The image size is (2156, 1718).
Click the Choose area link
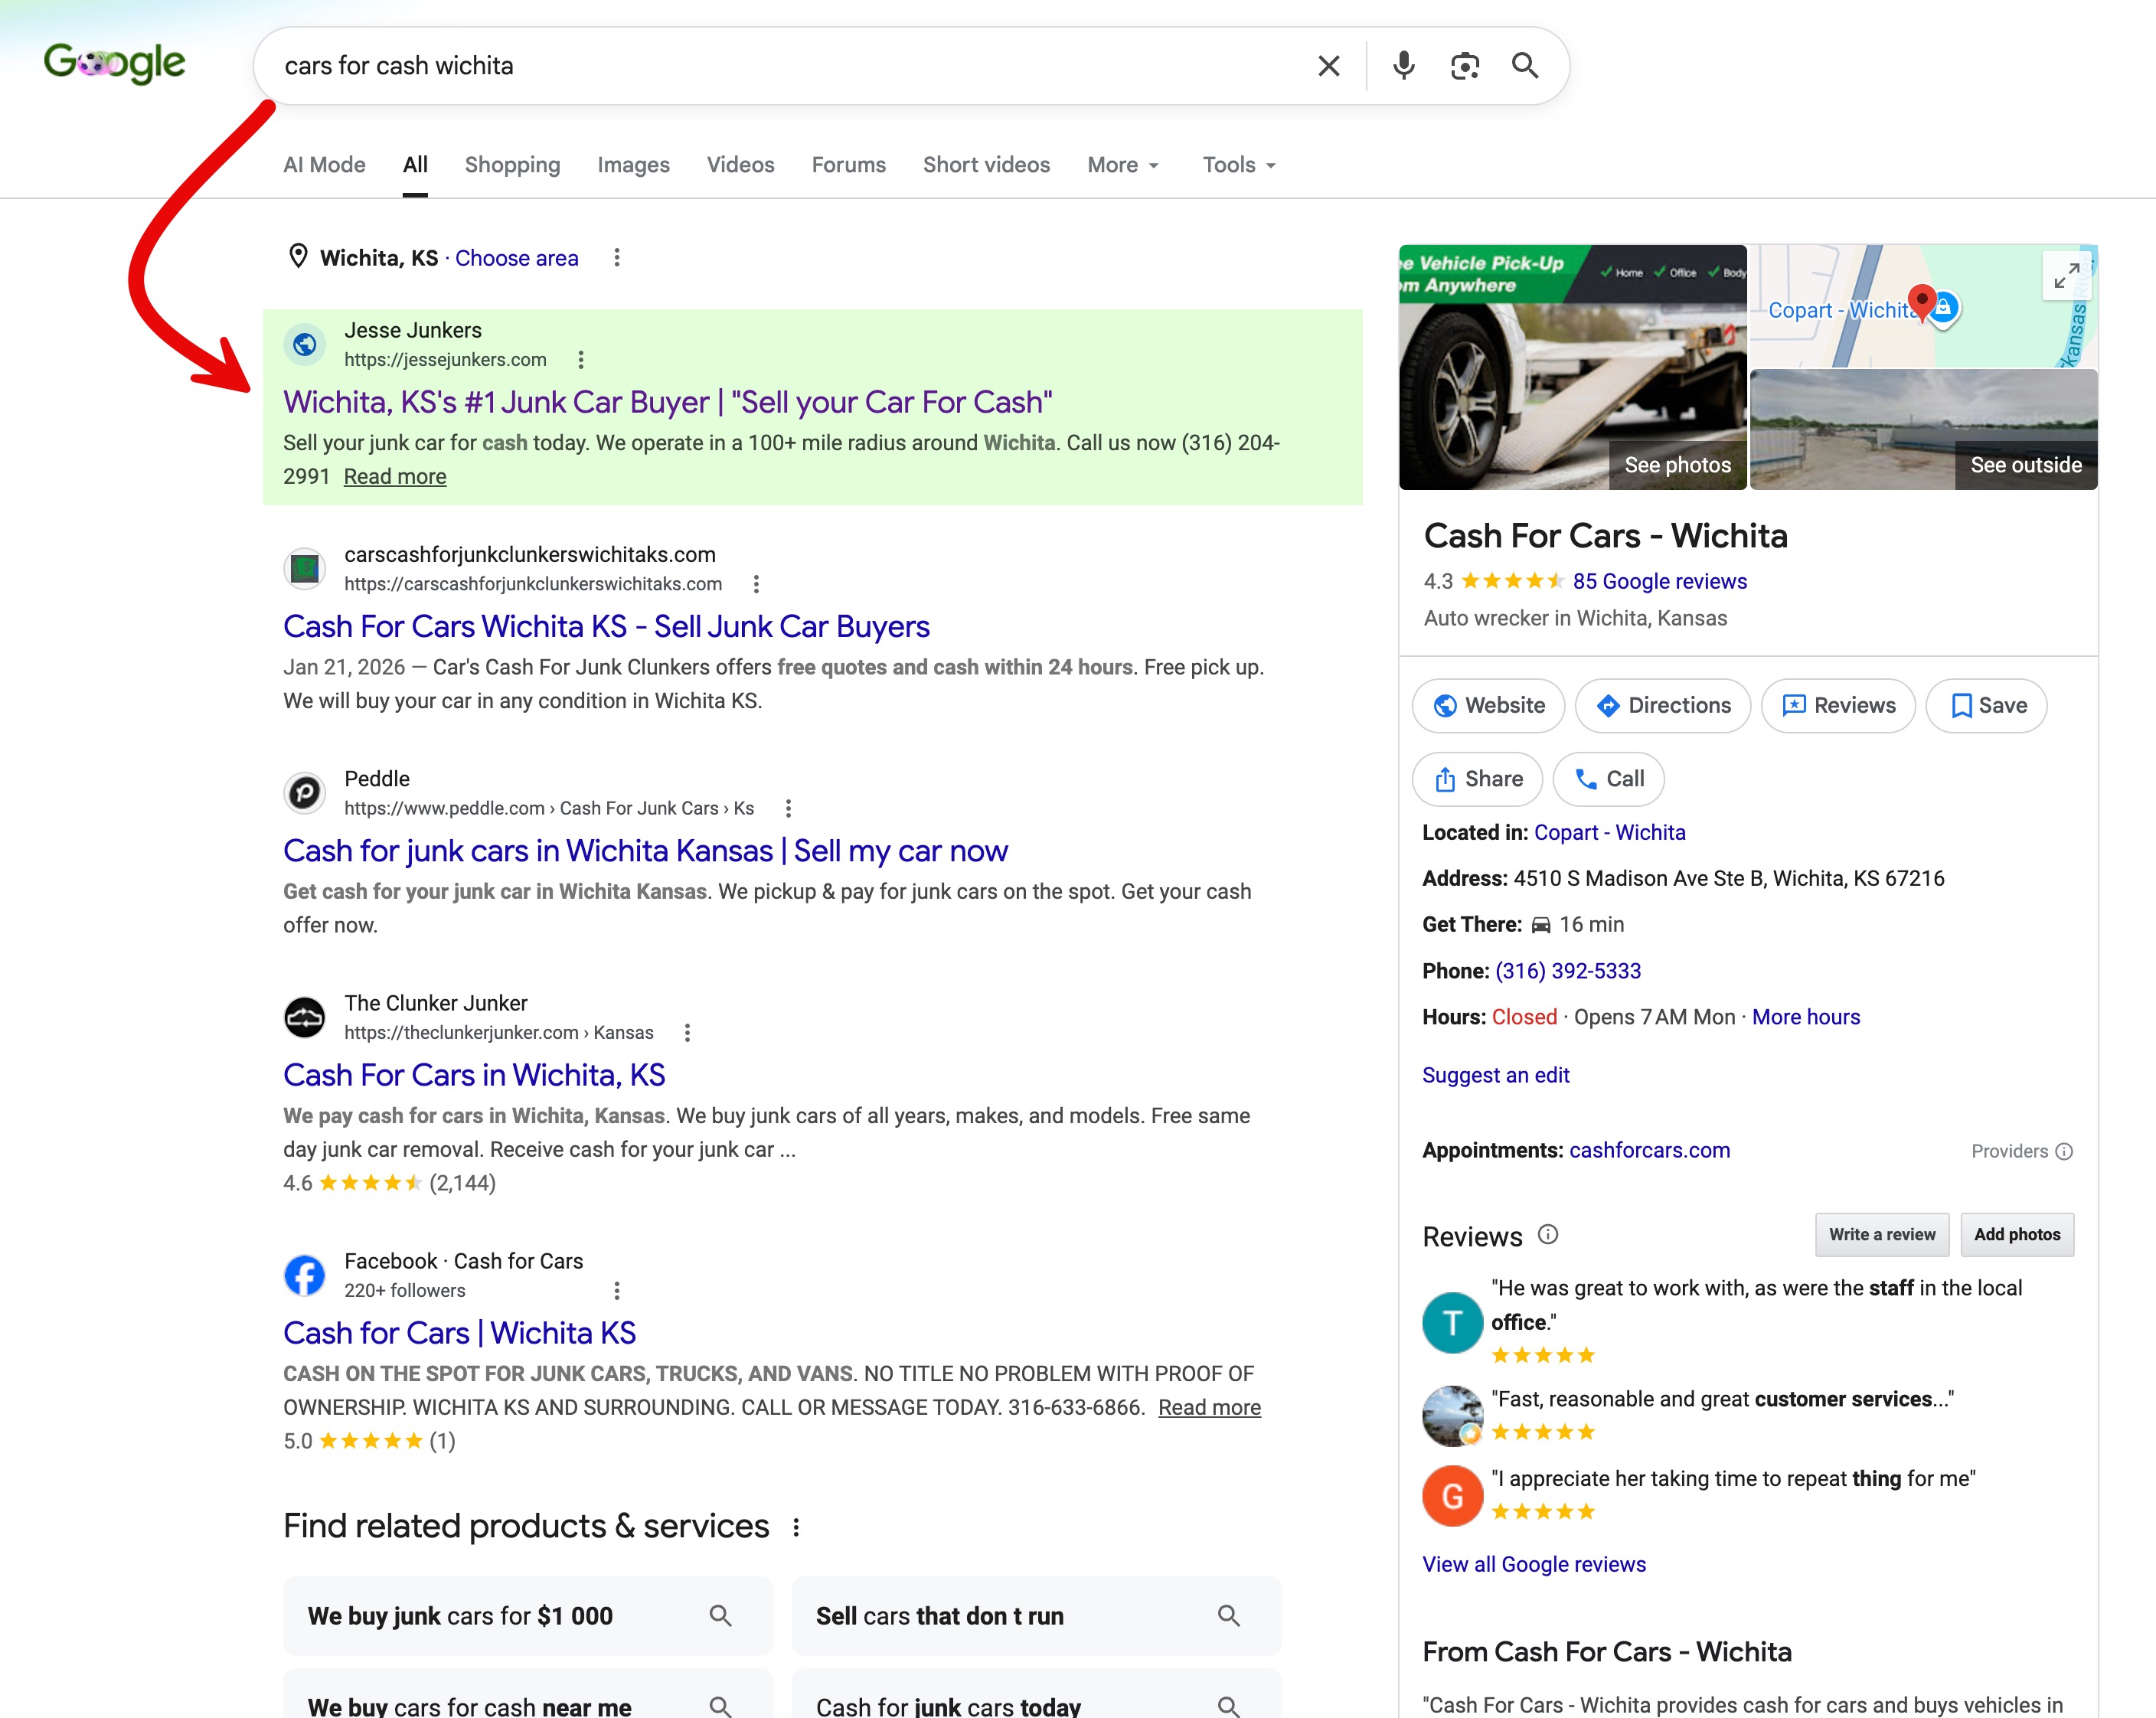point(516,258)
